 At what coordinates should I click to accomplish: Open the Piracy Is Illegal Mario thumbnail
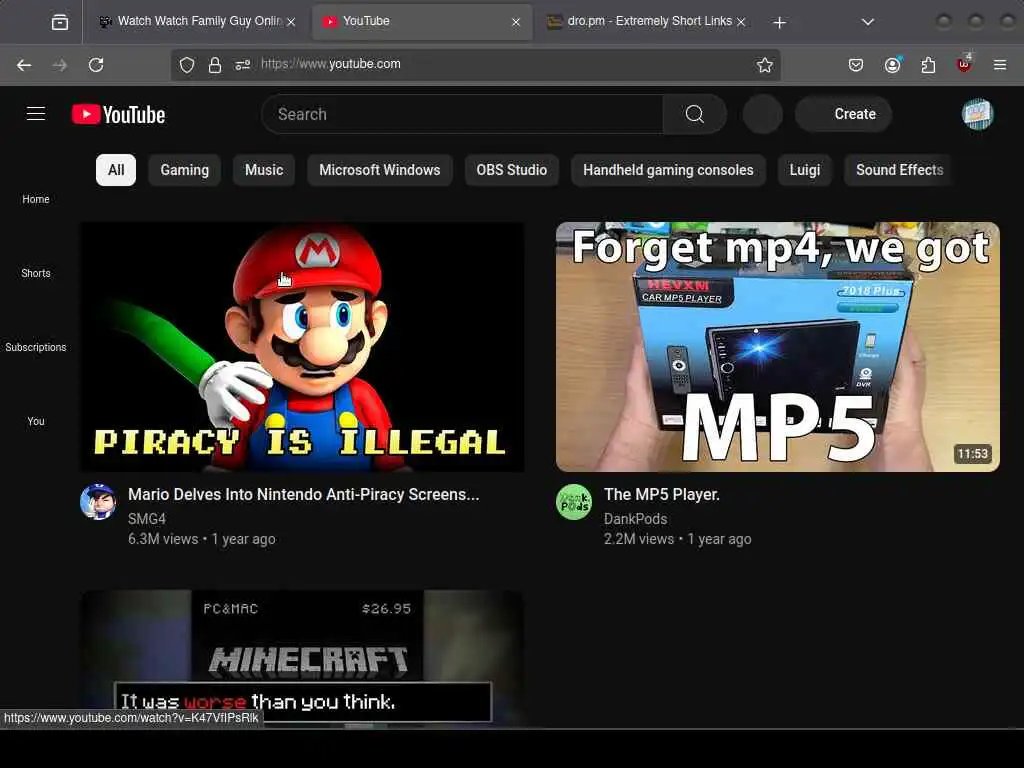(x=302, y=347)
